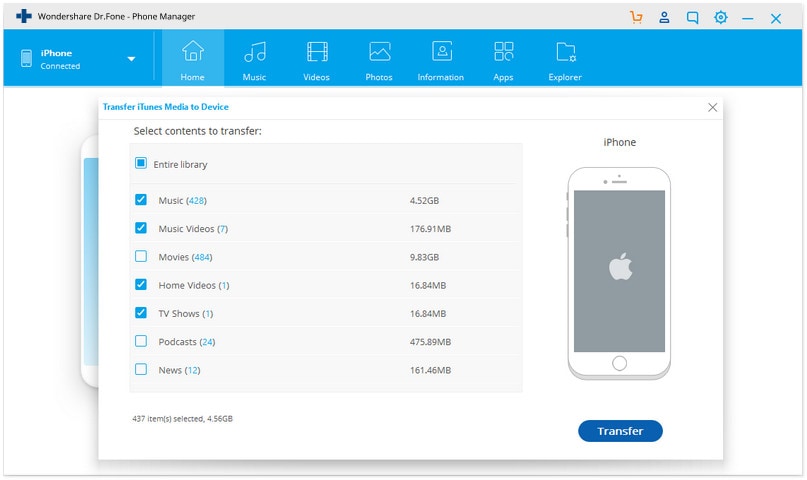Switch to the Information tab
Viewport: 807px width, 480px height.
[x=441, y=60]
